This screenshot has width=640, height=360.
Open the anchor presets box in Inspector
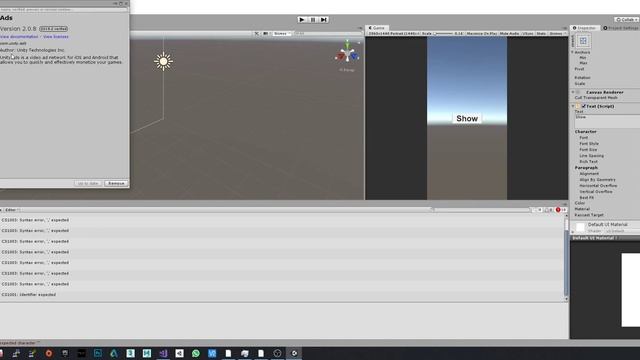[x=583, y=41]
